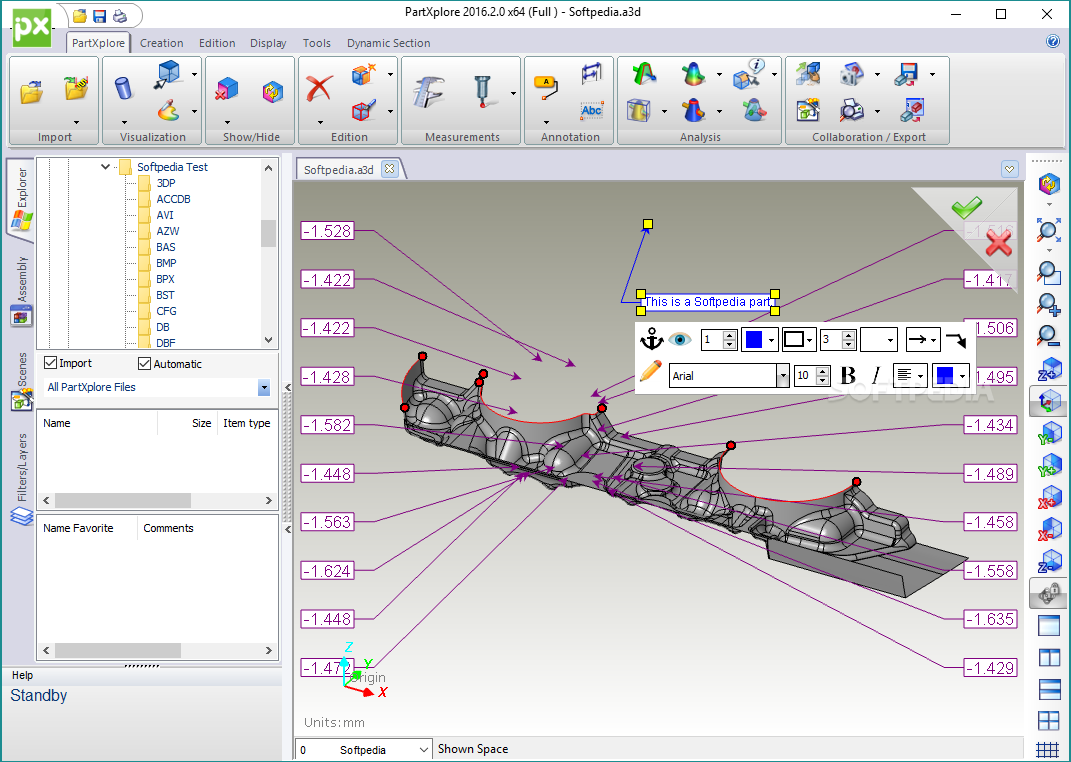Click the Abc text annotation icon
1071x762 pixels.
592,111
